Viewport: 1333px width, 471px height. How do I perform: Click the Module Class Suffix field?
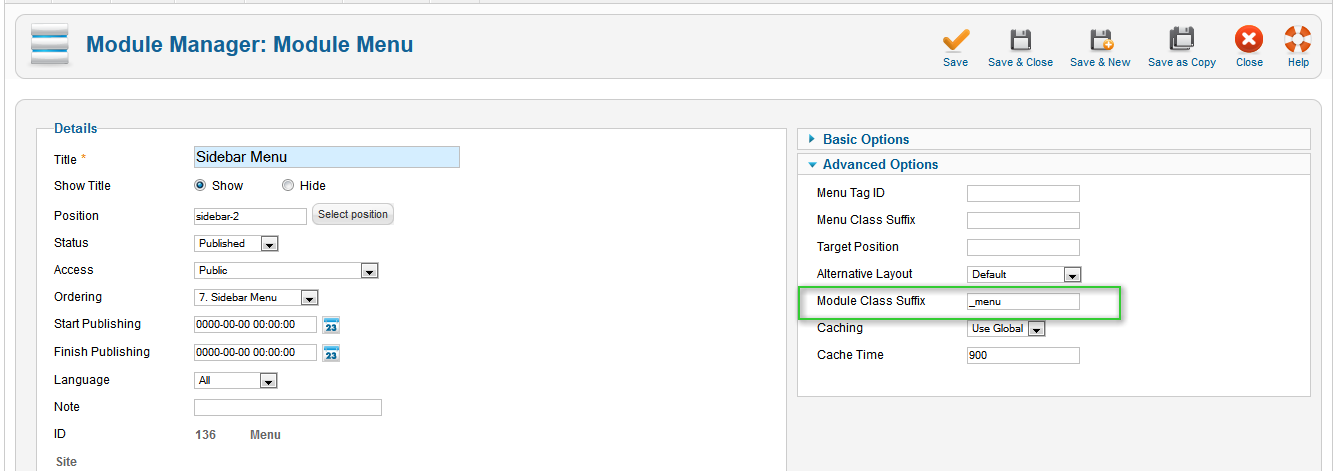1023,301
